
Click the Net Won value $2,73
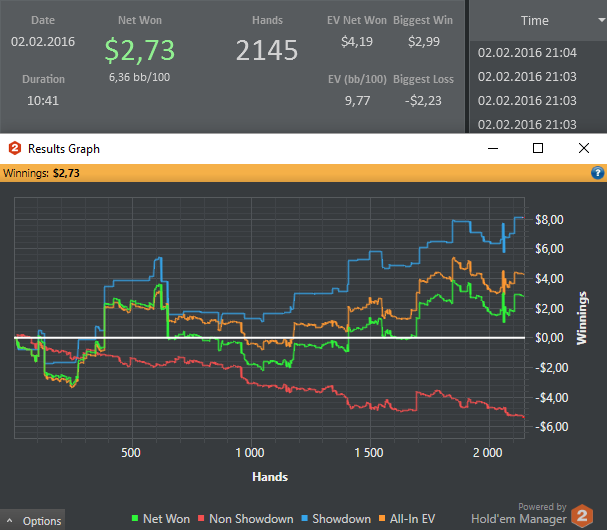point(140,50)
